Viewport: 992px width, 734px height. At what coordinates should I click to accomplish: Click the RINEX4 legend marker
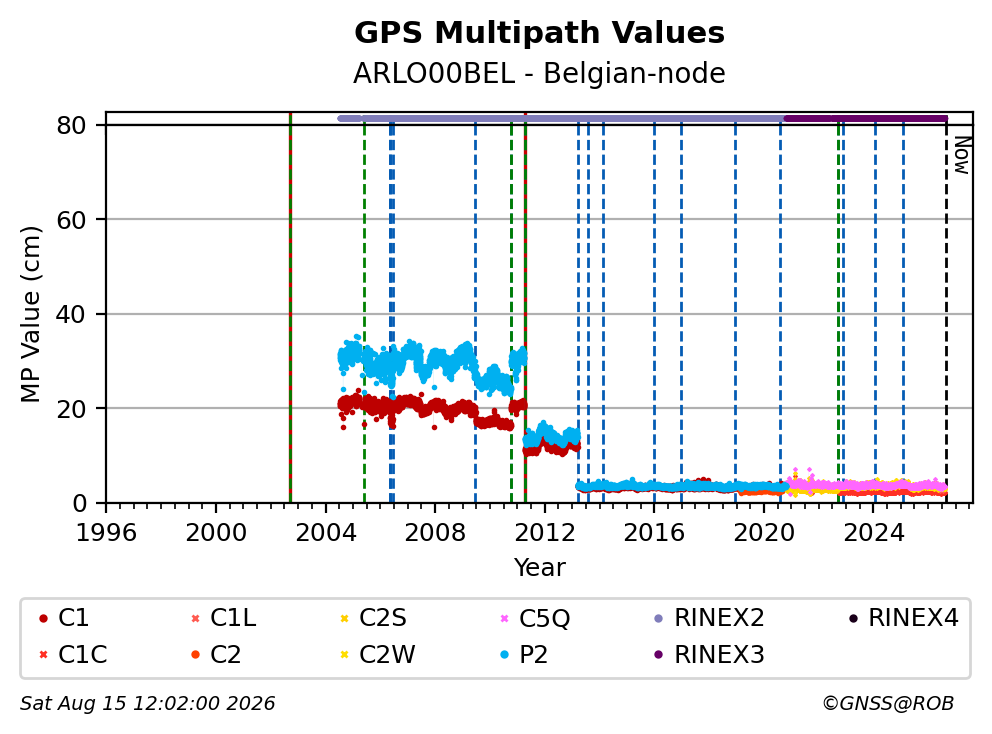click(853, 618)
